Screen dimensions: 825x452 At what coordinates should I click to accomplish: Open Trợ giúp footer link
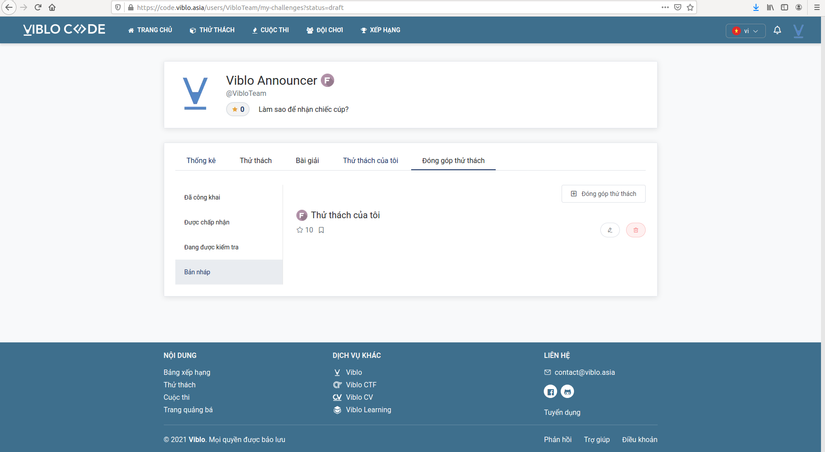(597, 439)
